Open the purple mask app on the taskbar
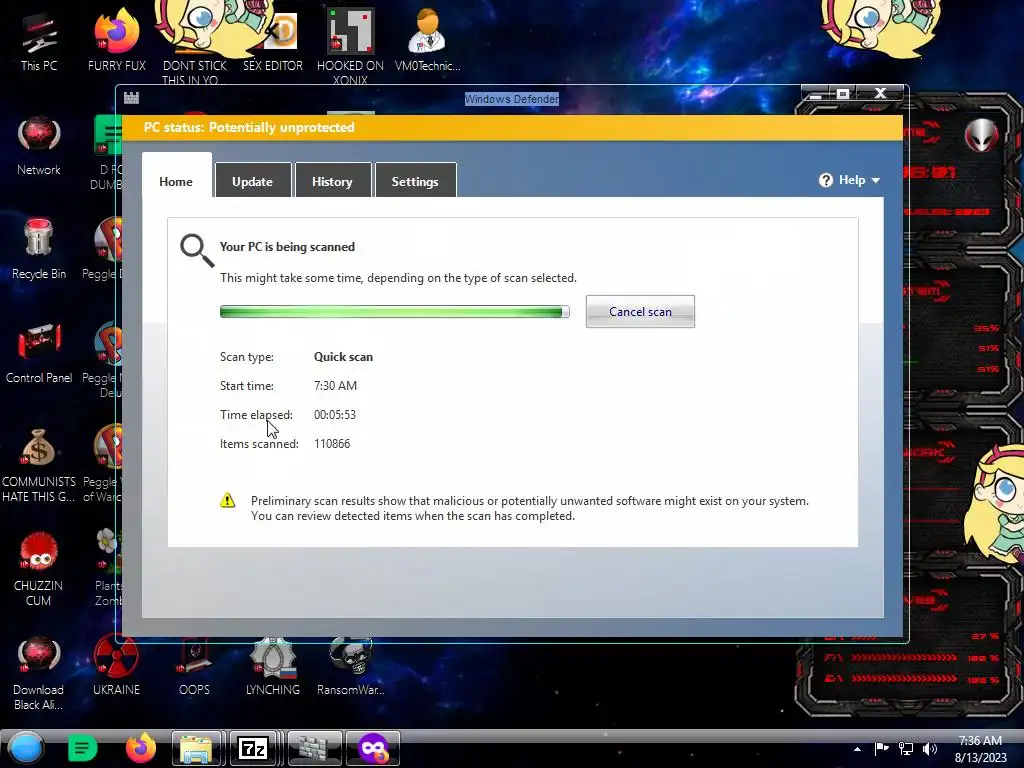Viewport: 1024px width, 768px height. pyautogui.click(x=373, y=748)
